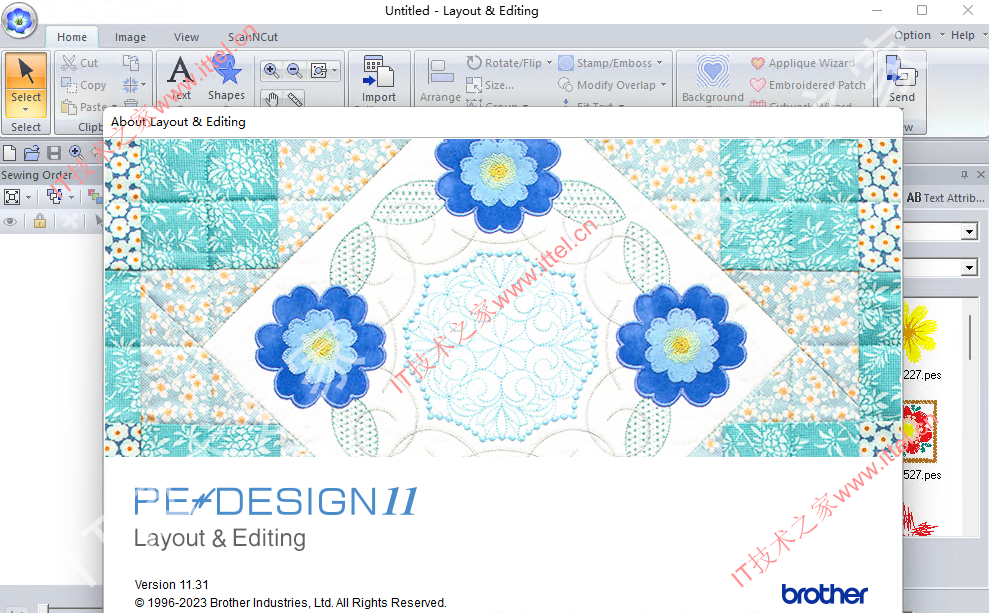Click the Arrange alignment icon
The image size is (989, 613).
440,71
